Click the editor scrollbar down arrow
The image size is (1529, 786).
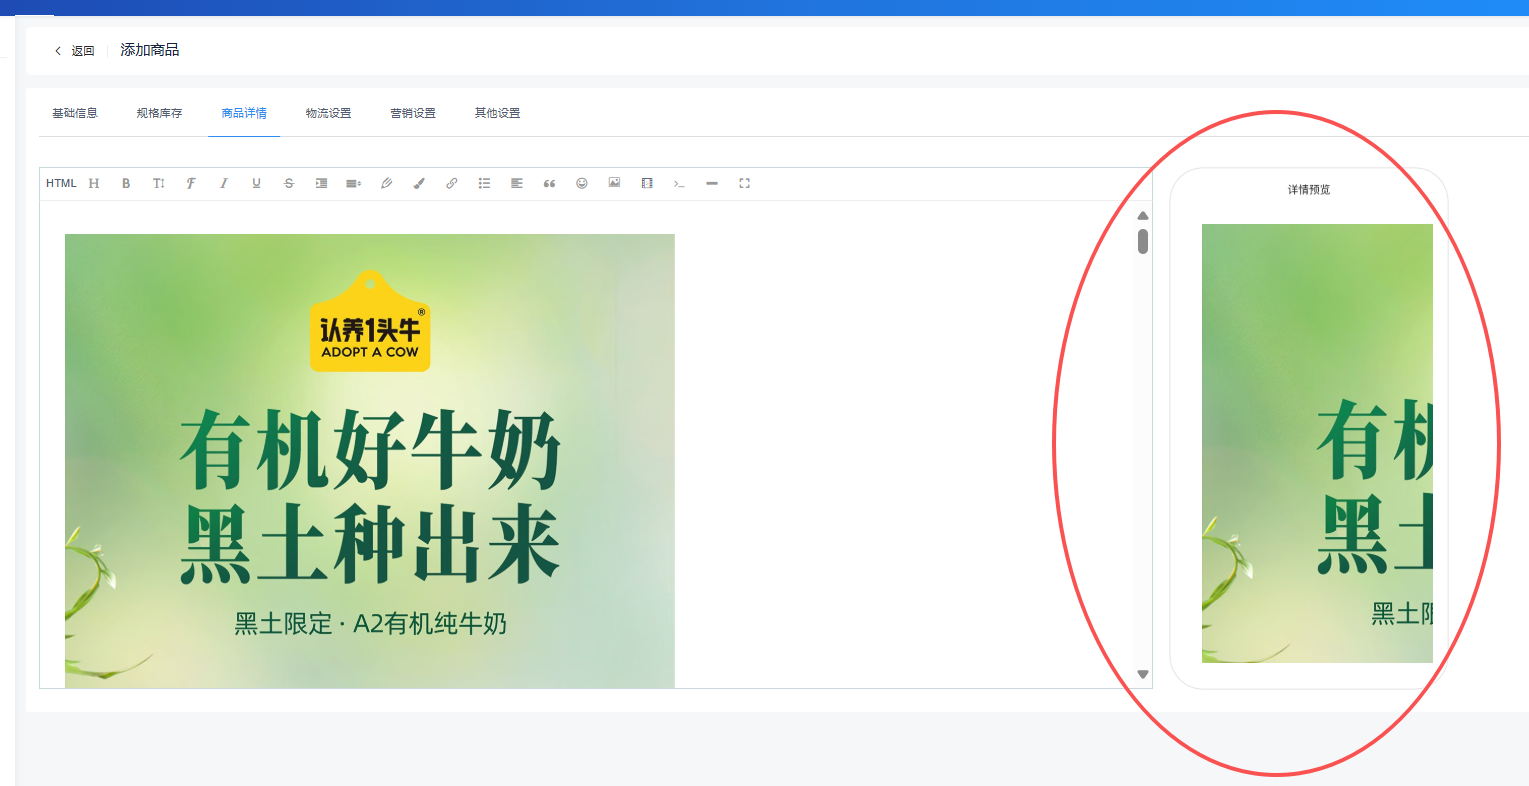pyautogui.click(x=1143, y=675)
